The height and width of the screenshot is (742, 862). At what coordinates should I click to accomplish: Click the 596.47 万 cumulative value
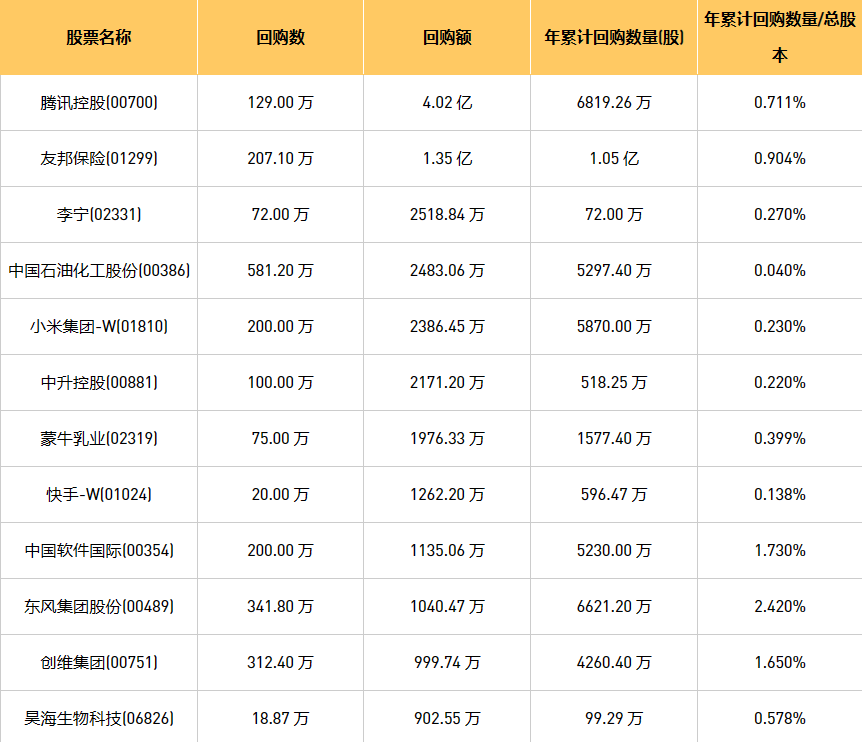pos(614,495)
